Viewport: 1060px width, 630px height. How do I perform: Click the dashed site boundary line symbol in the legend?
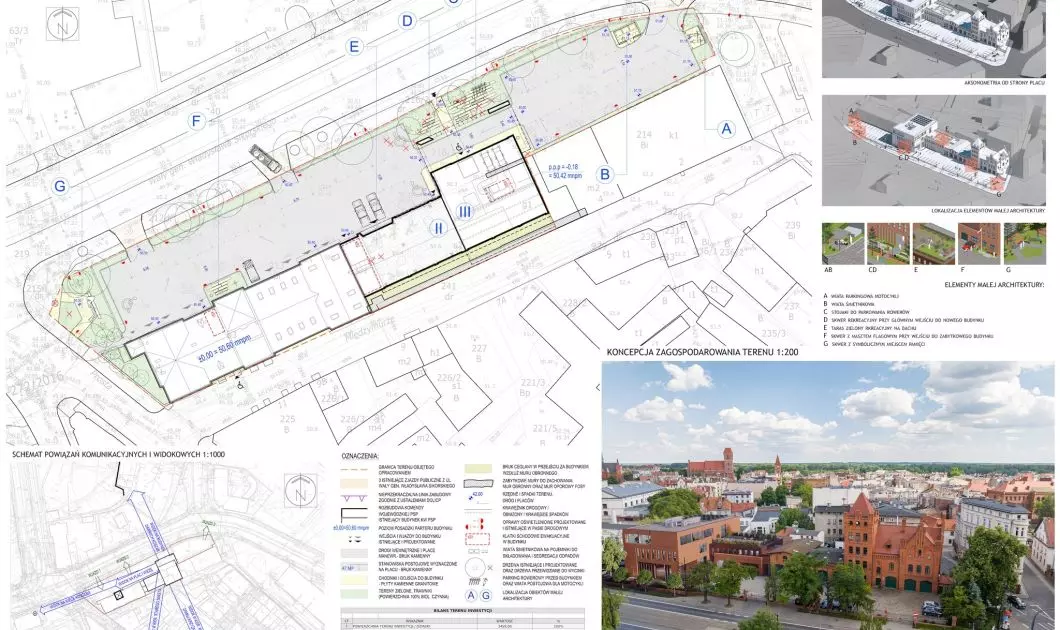click(354, 469)
